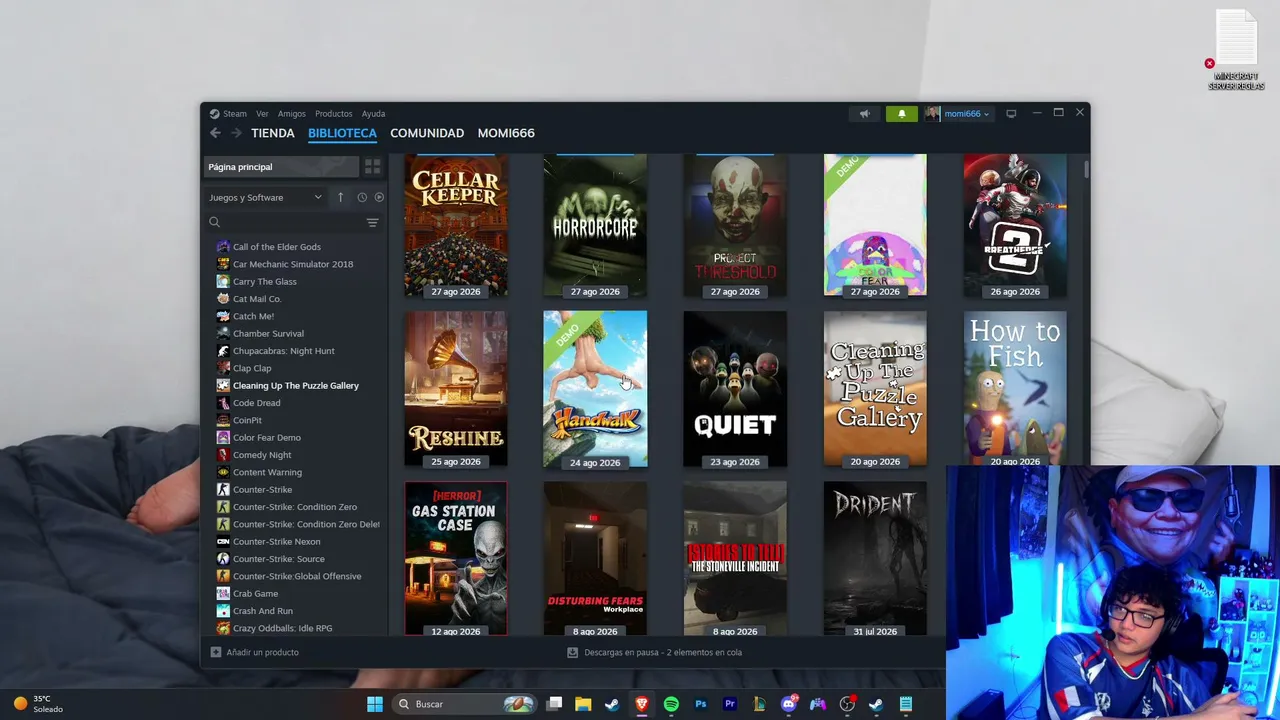Open the green notifications bell

(901, 114)
